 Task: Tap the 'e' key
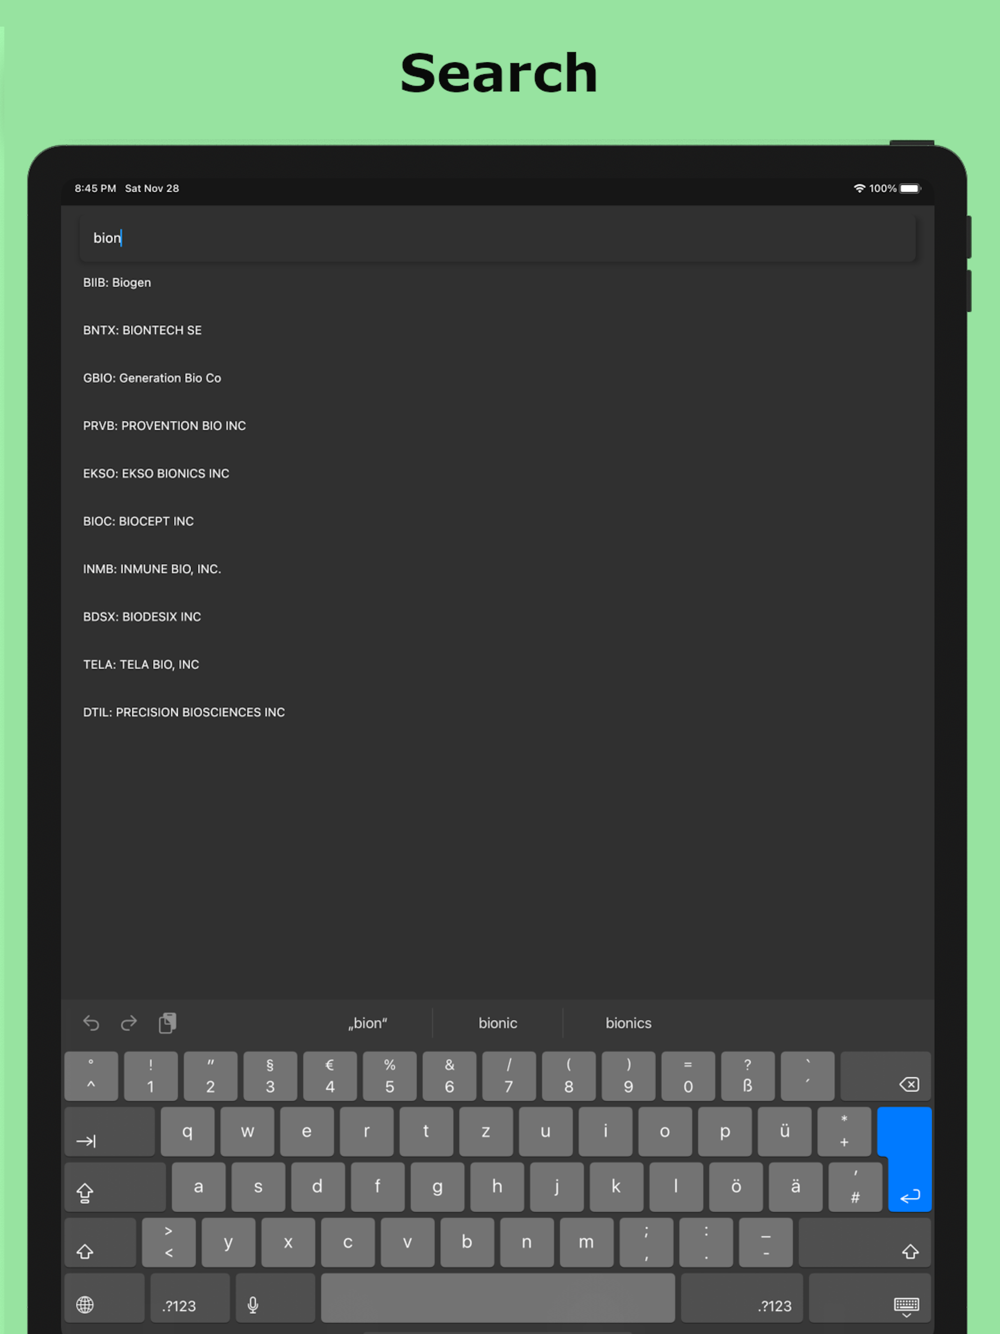coord(307,1131)
